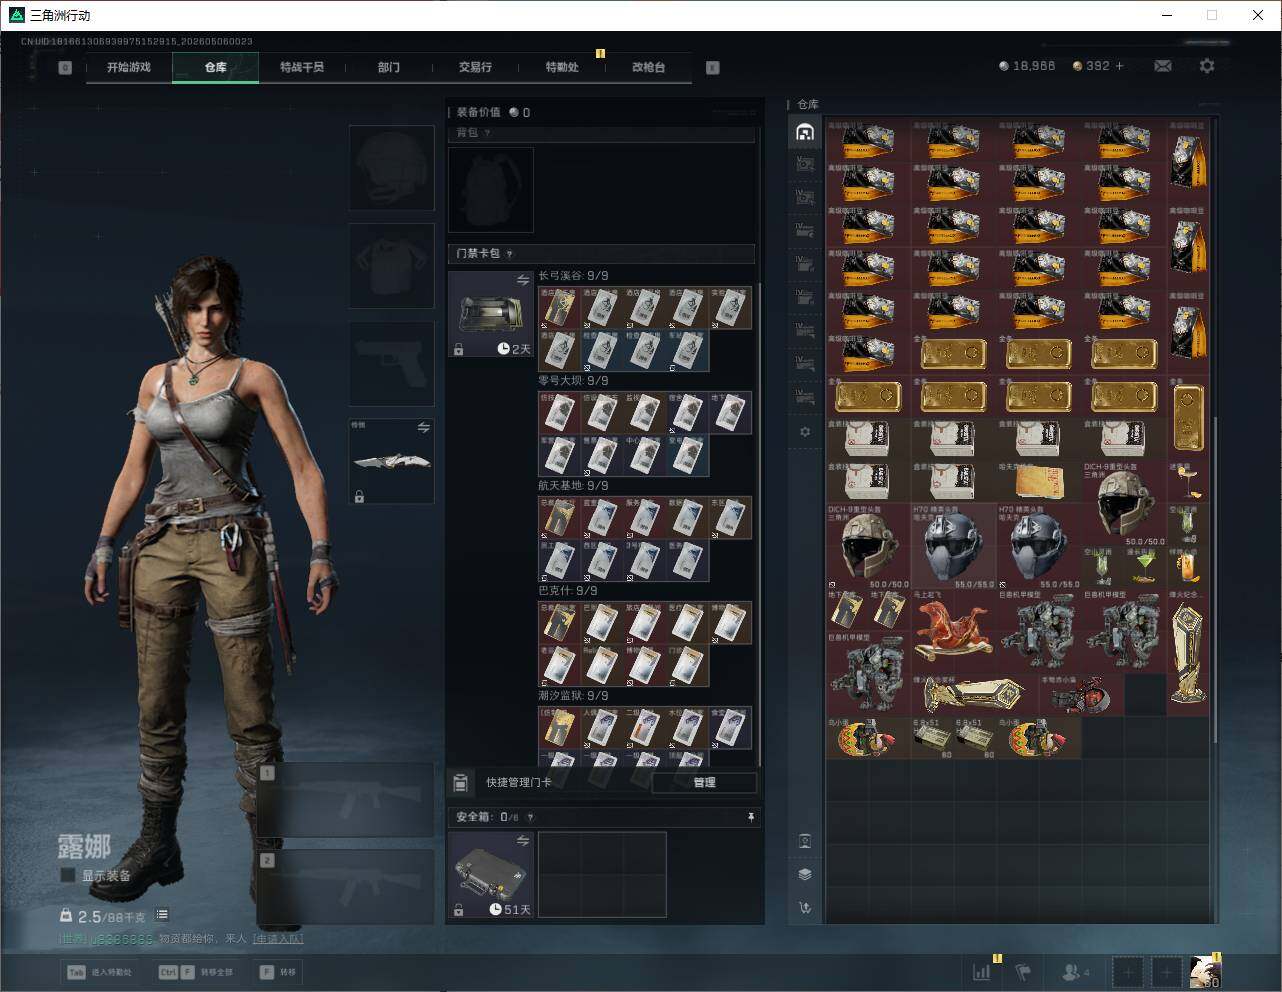The width and height of the screenshot is (1282, 992).
Task: Select the empty pistol slot
Action: point(392,364)
